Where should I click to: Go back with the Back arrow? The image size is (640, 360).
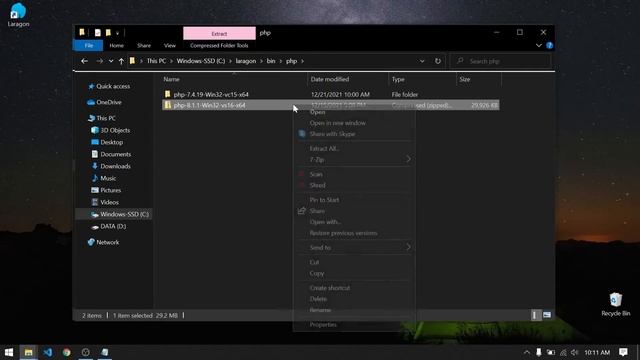[x=84, y=61]
